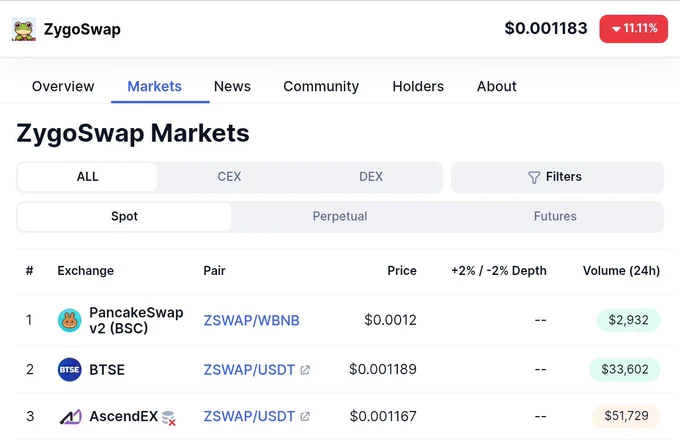Open the ZSWAP/WBNB pair link

tap(252, 321)
